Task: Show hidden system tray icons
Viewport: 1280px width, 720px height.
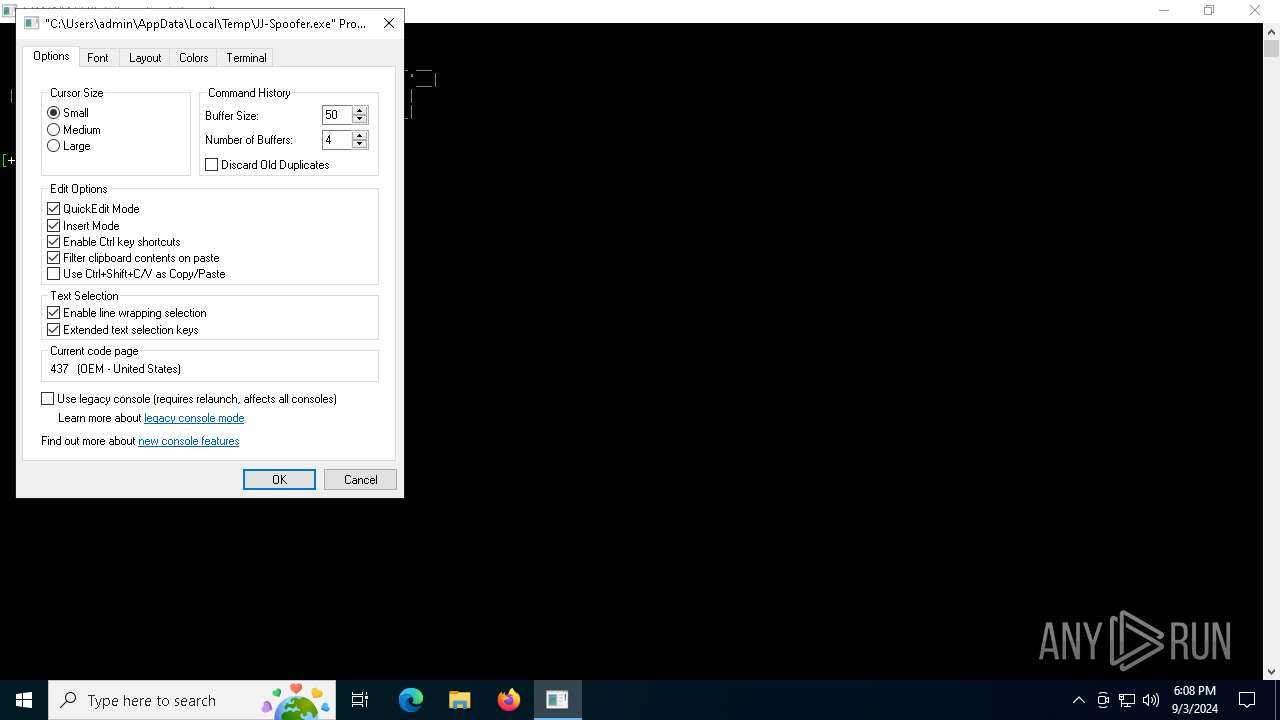Action: pos(1079,700)
